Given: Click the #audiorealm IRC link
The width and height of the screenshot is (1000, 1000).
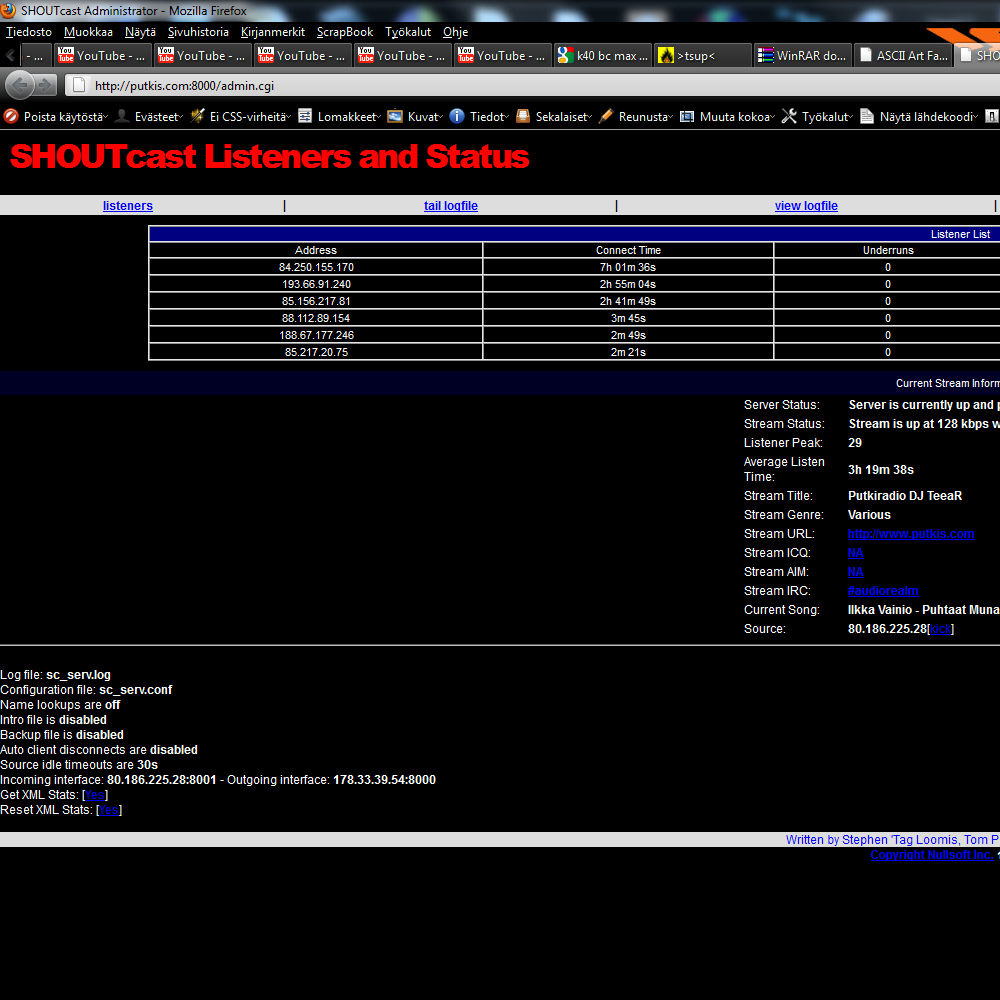Looking at the screenshot, I should point(883,591).
